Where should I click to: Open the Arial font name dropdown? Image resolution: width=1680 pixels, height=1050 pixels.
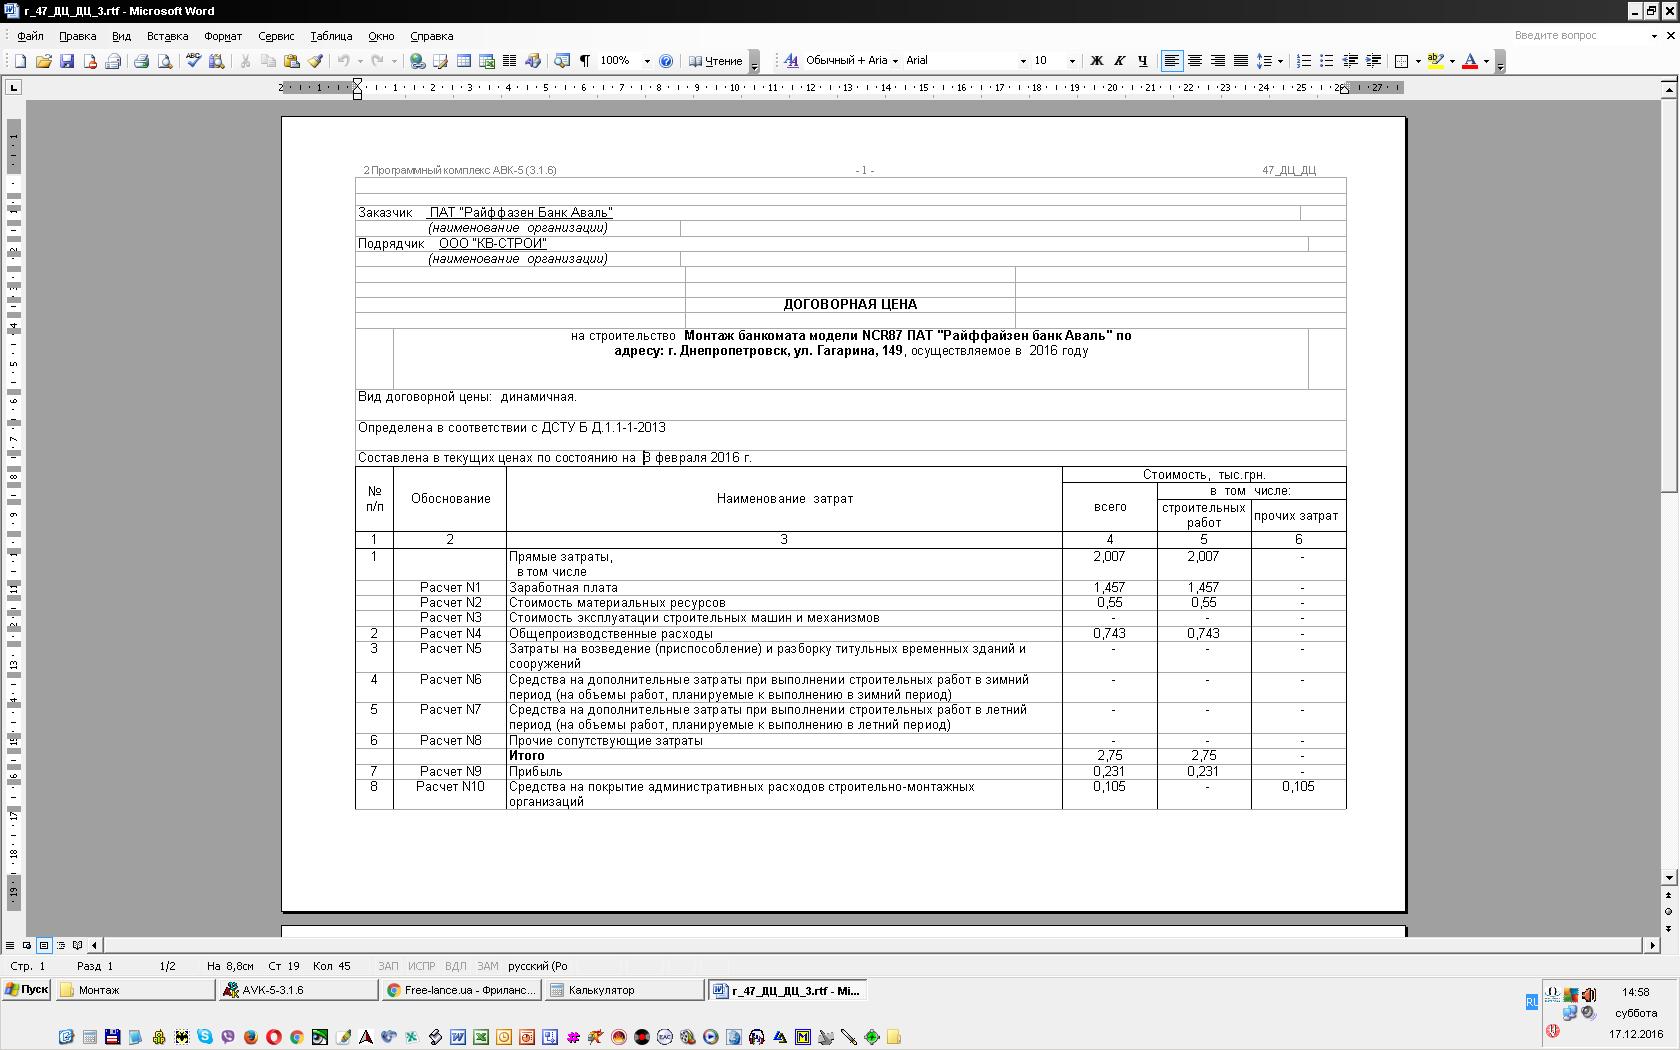point(1022,61)
